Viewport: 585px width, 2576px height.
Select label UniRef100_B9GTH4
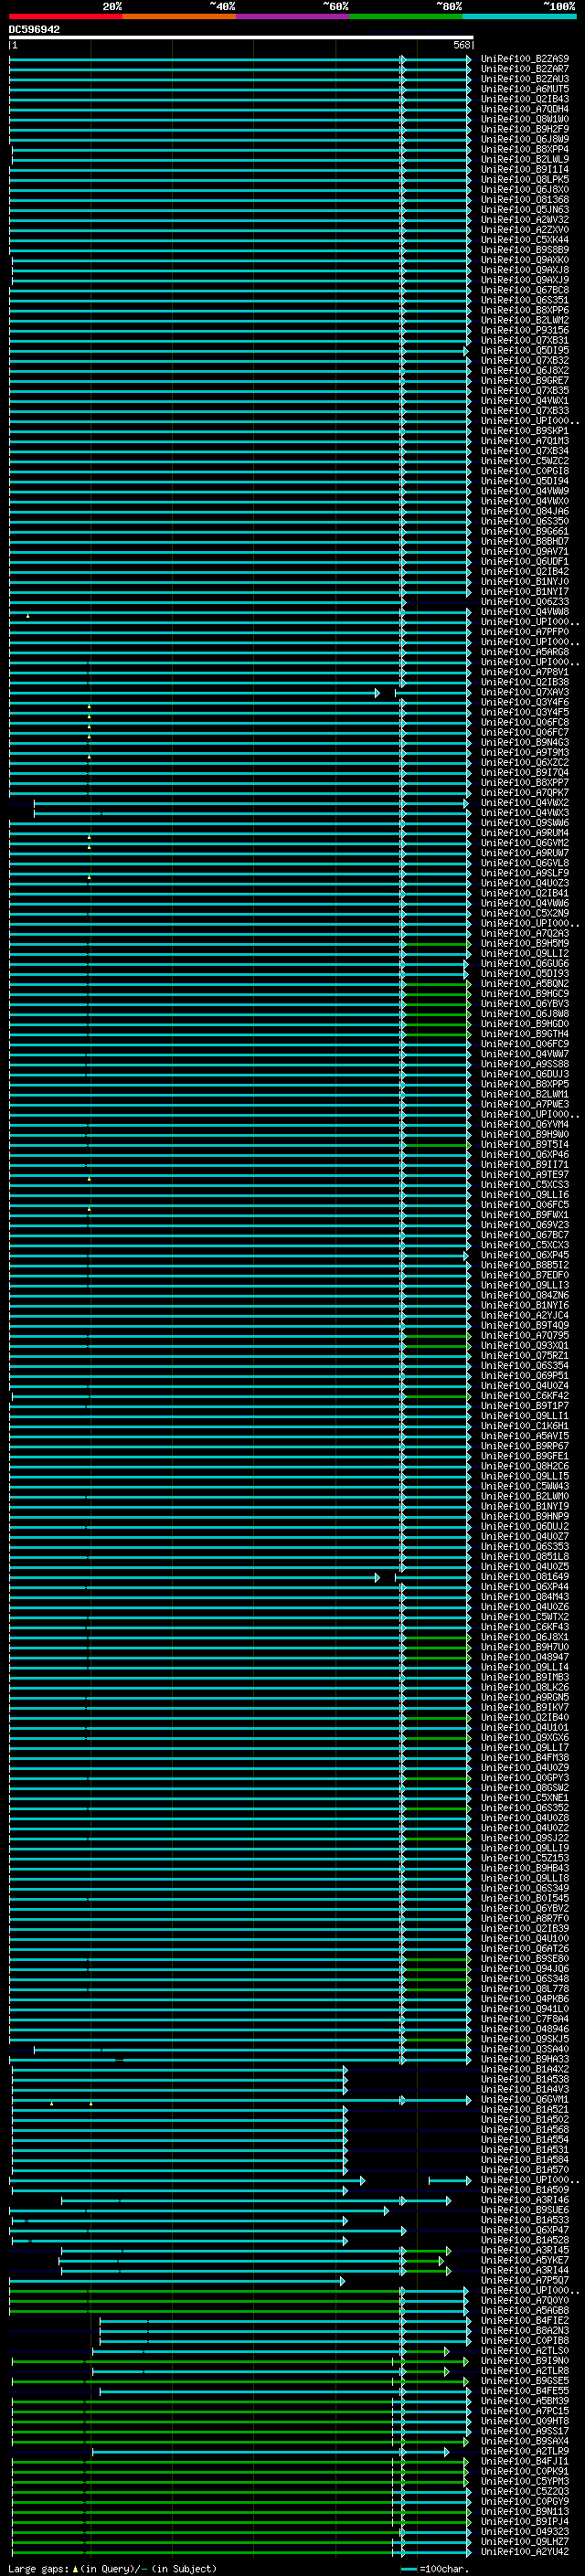525,1034
